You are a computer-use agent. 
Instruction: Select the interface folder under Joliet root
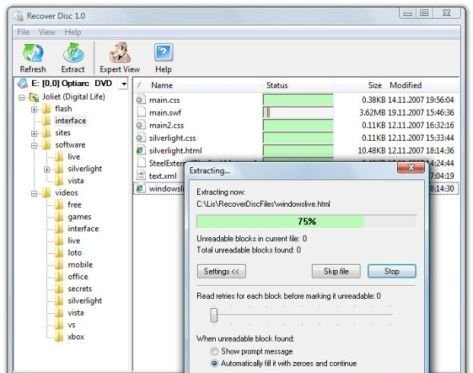pos(70,121)
